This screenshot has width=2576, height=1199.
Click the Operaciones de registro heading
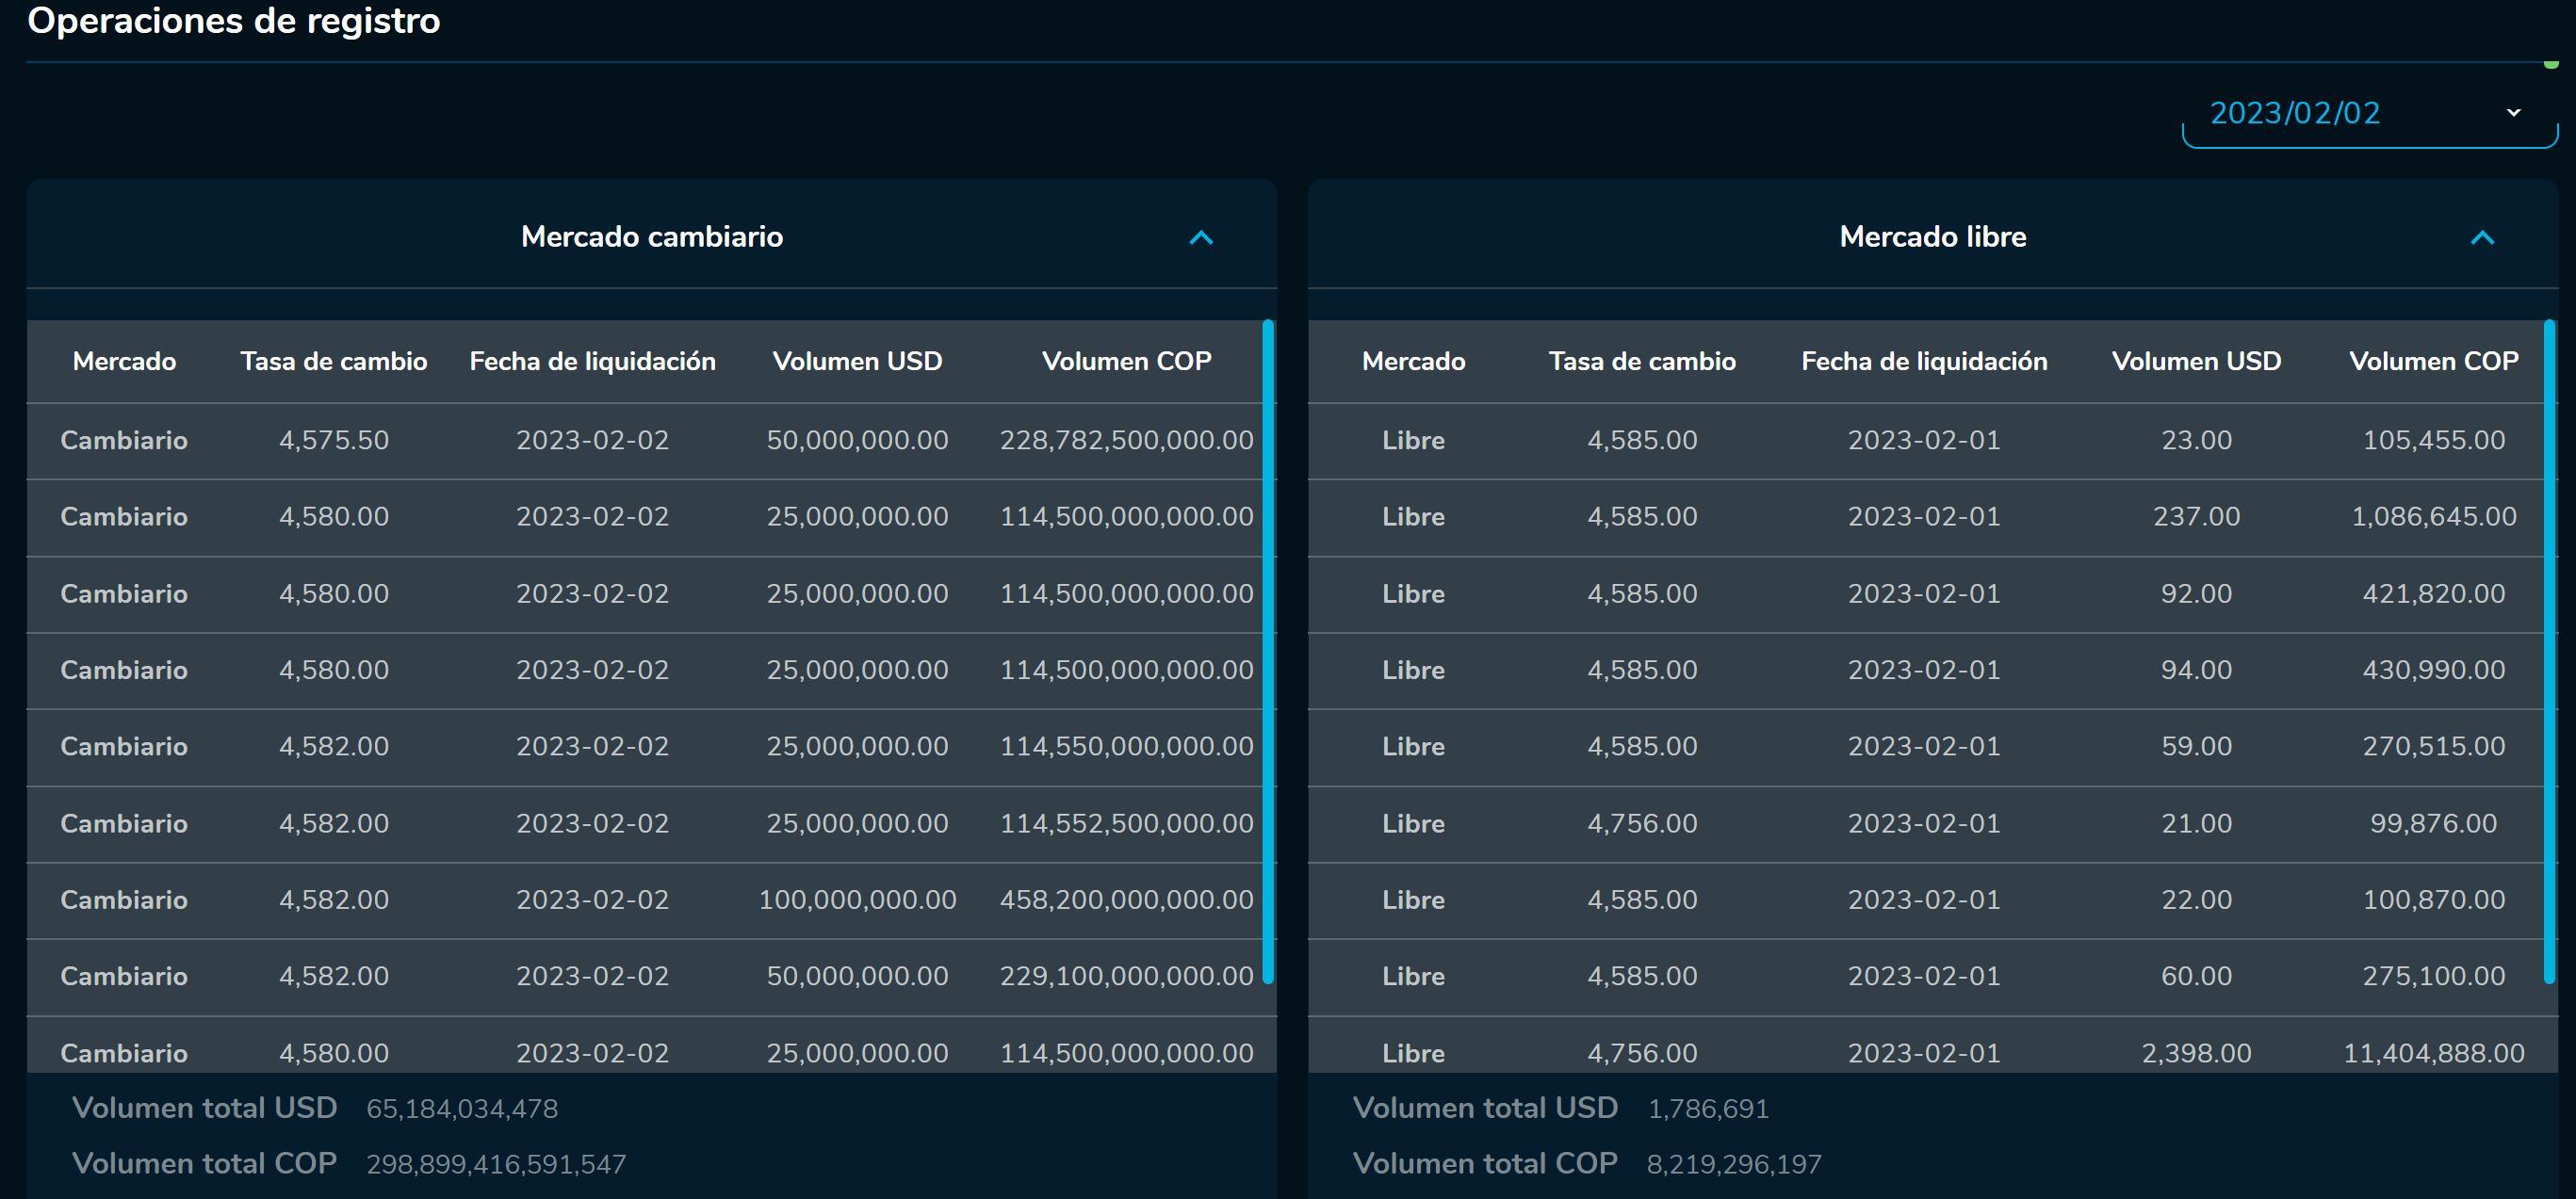[233, 20]
